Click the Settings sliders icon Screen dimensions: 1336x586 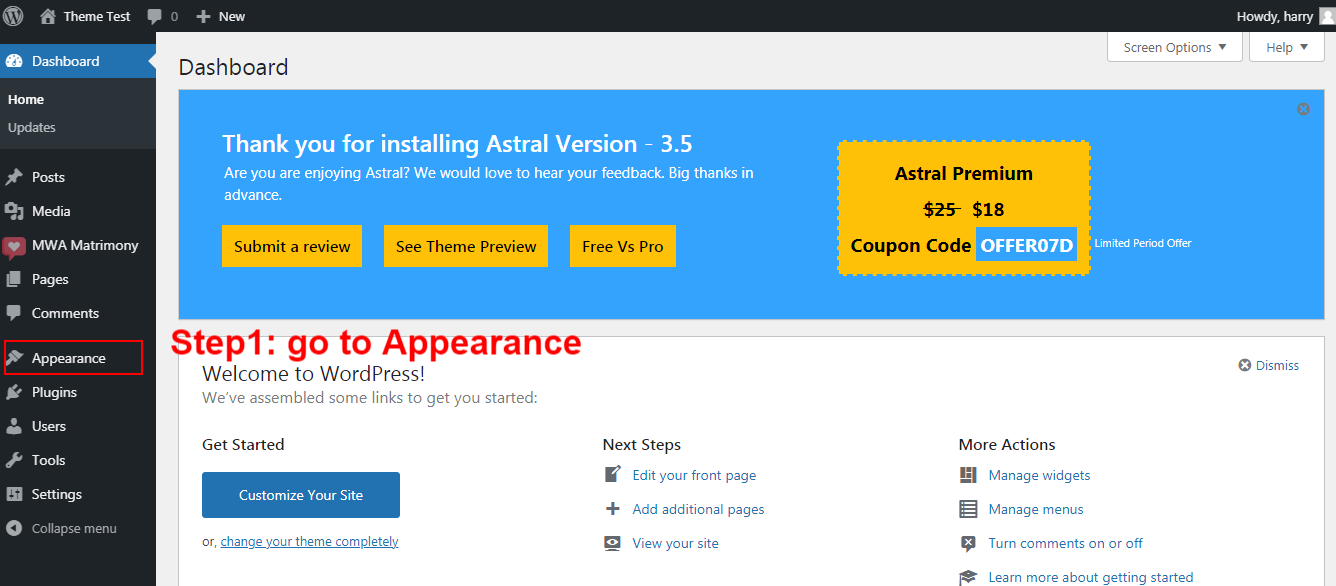[14, 494]
